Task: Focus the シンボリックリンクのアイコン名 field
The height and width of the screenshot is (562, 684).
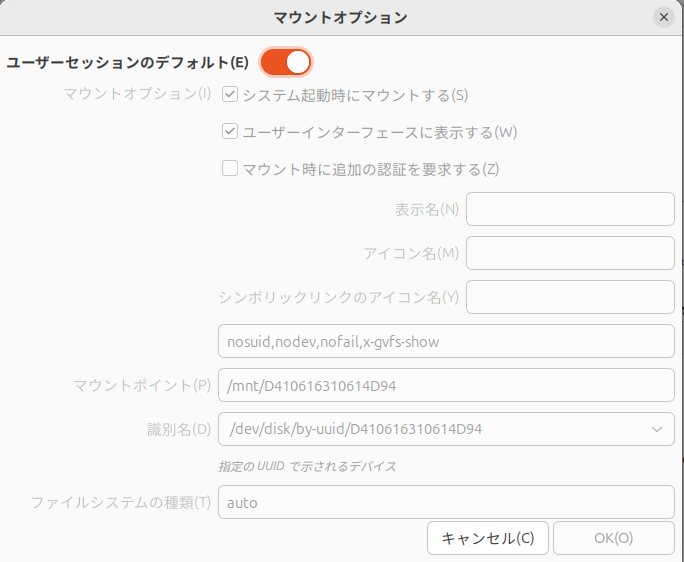Action: pos(570,297)
